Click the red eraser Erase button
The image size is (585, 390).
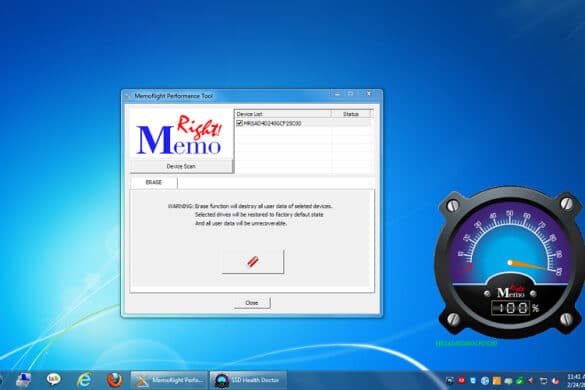(x=253, y=262)
